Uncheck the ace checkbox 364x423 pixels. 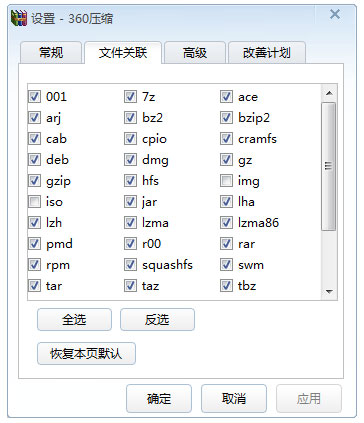pos(226,97)
